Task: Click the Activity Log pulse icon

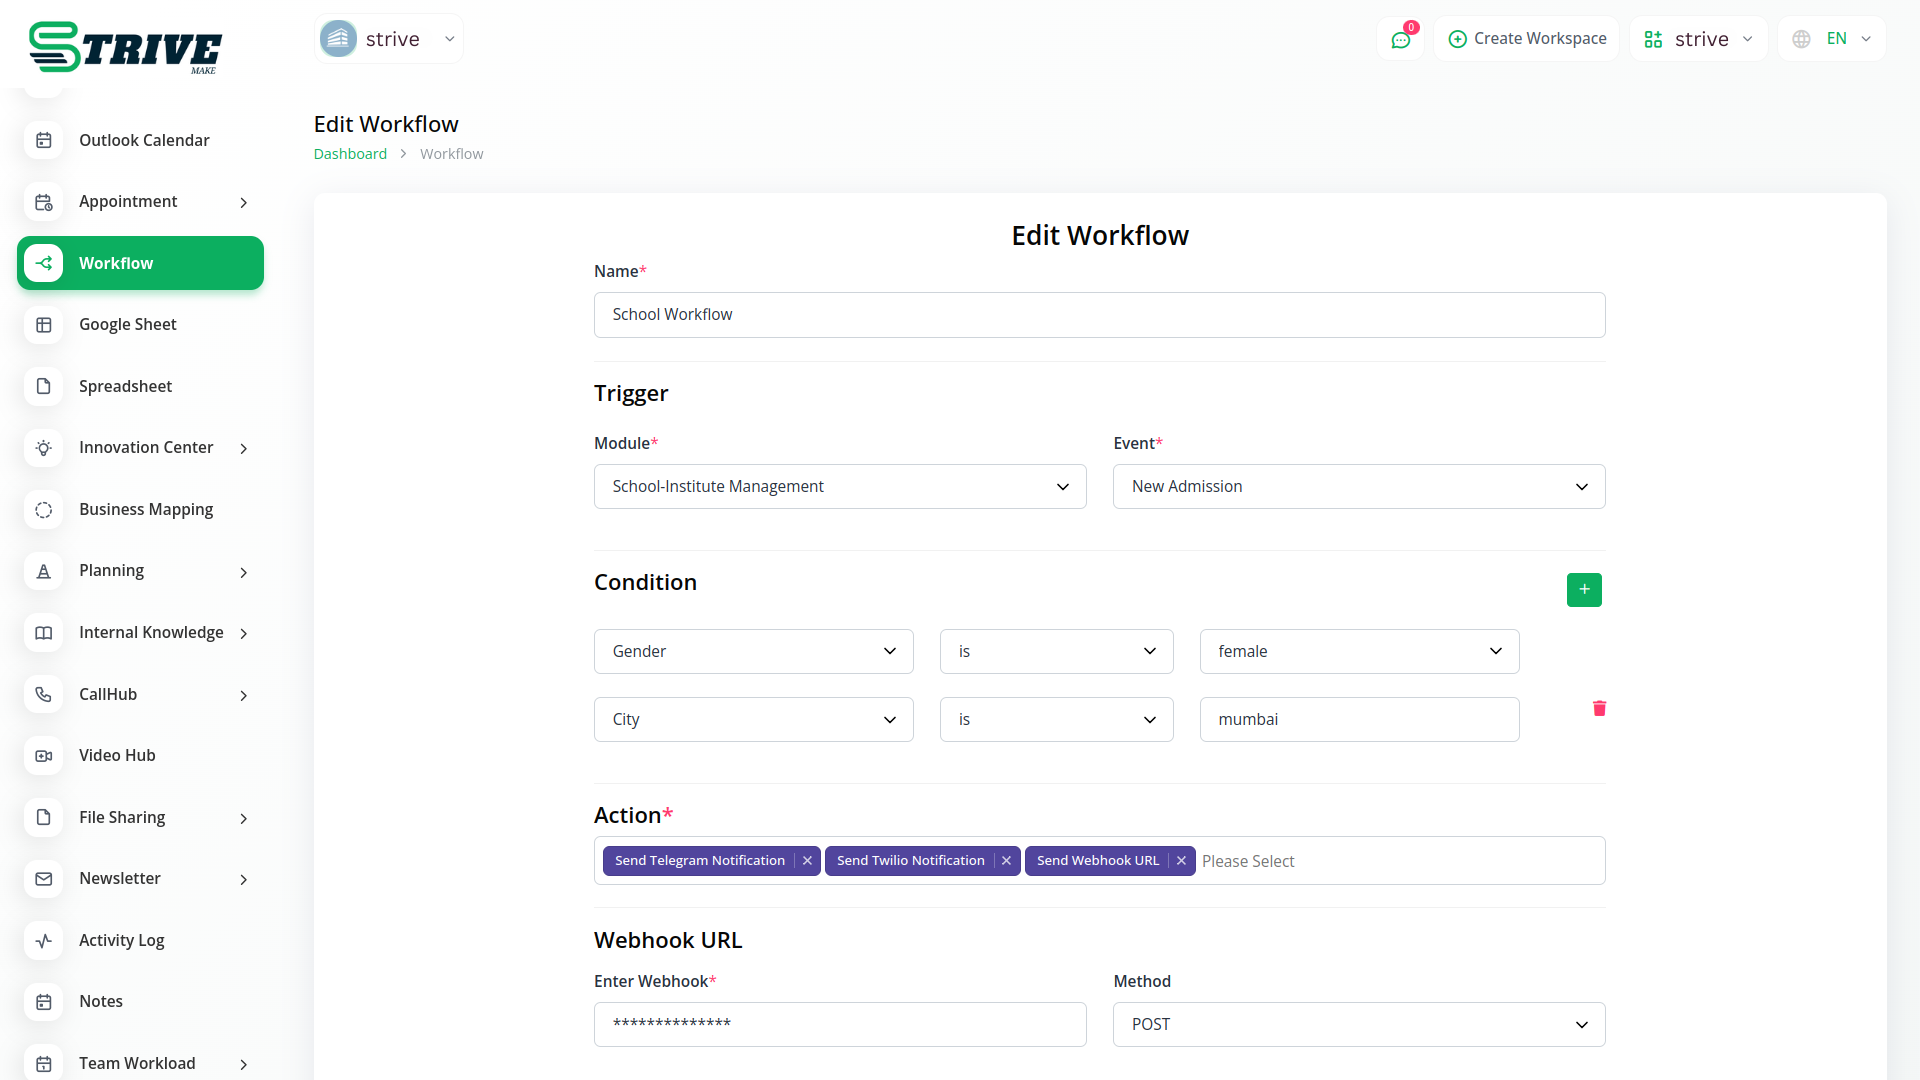Action: (x=44, y=940)
